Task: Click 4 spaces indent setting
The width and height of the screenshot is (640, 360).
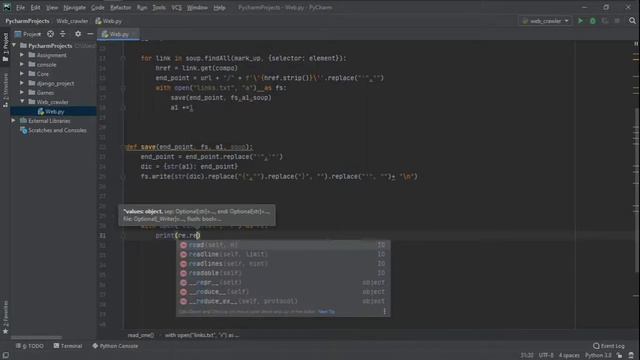Action: [x=569, y=355]
